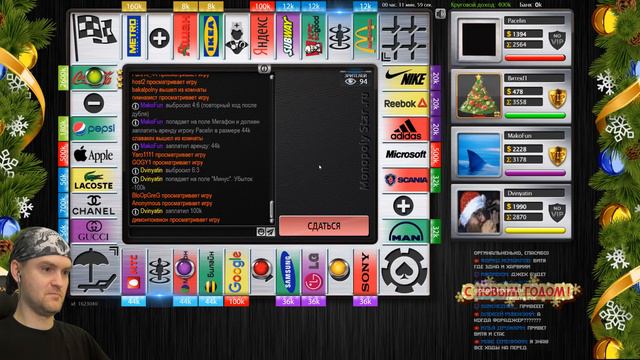Select the Samsung property cell

(x=288, y=271)
